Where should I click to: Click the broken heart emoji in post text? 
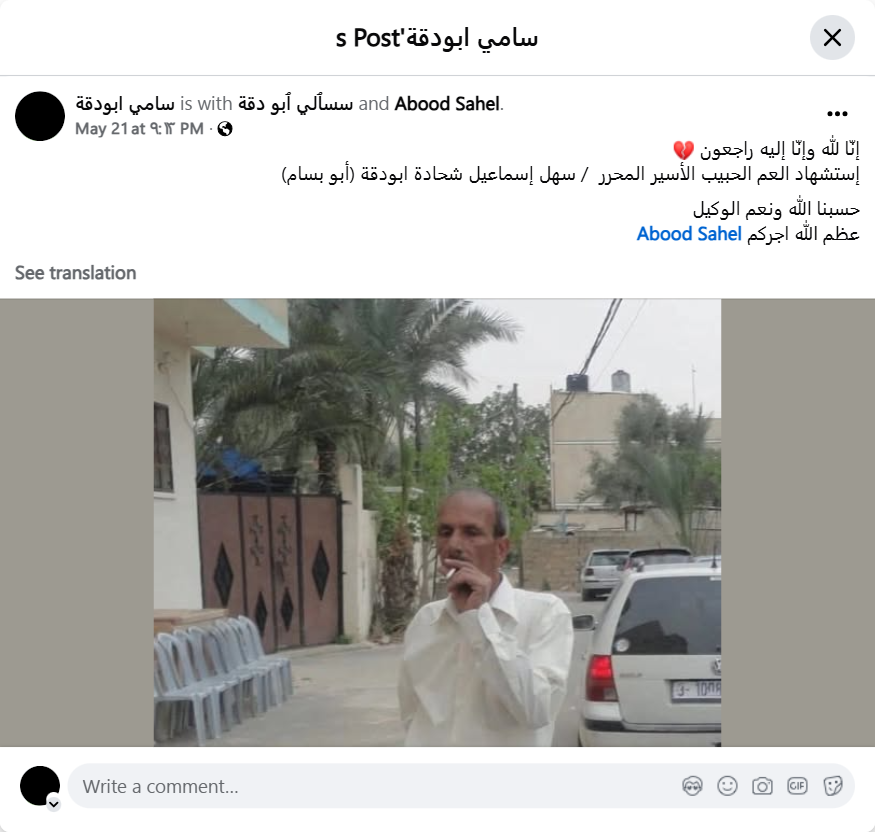point(684,150)
